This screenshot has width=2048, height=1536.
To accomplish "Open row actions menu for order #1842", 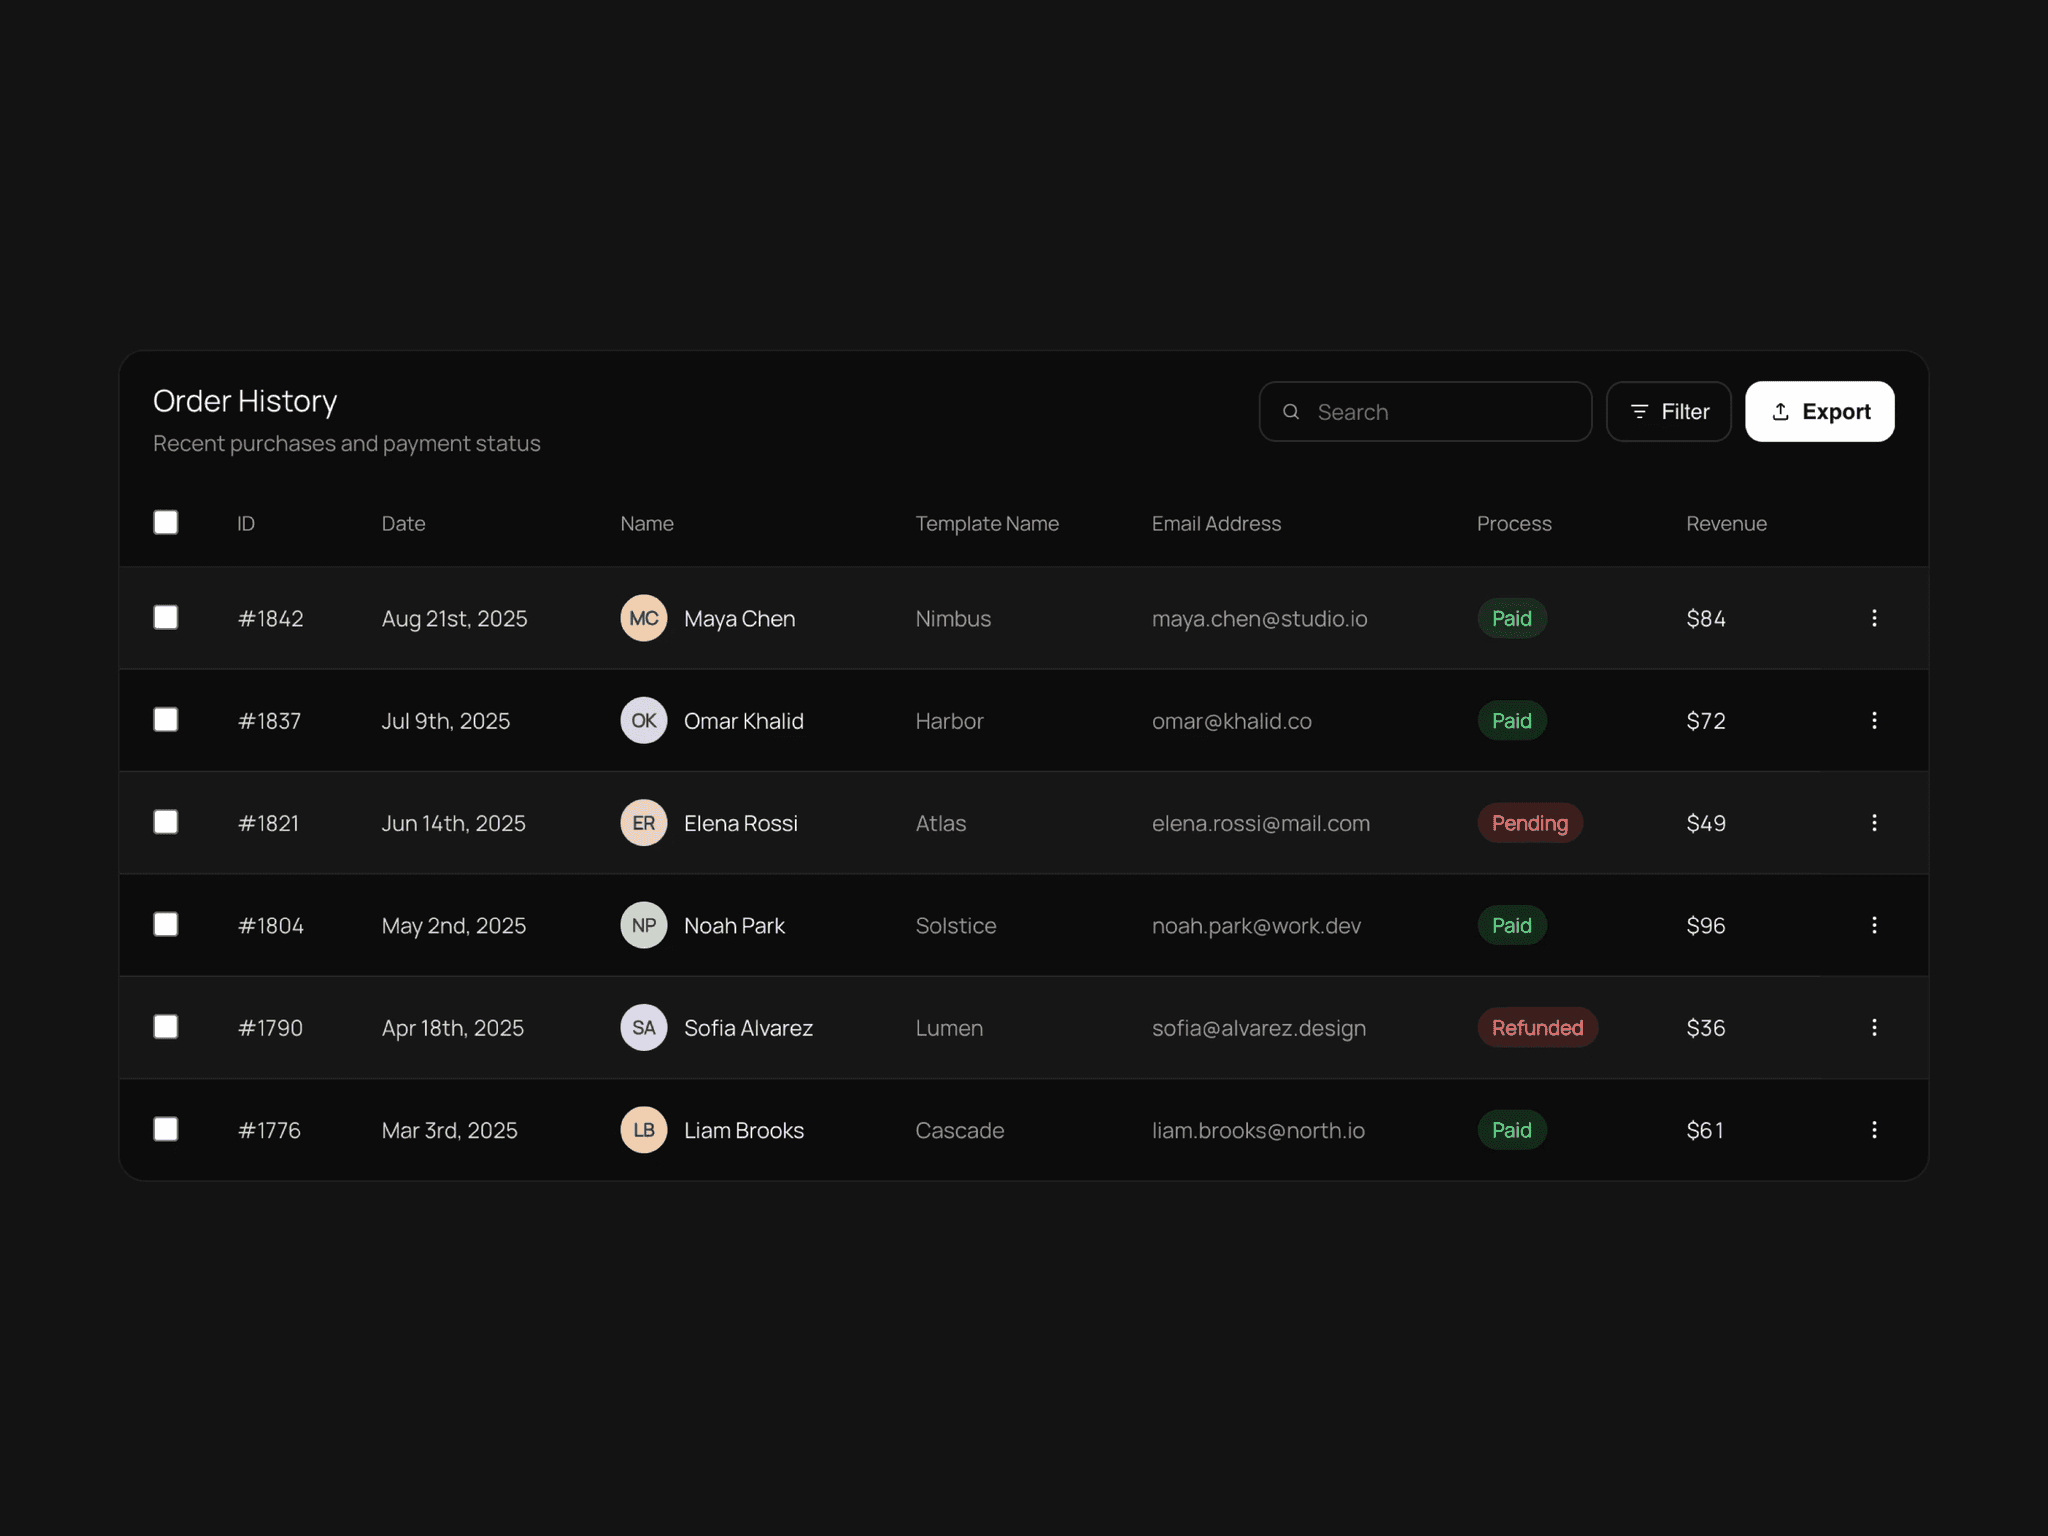I will [1874, 618].
